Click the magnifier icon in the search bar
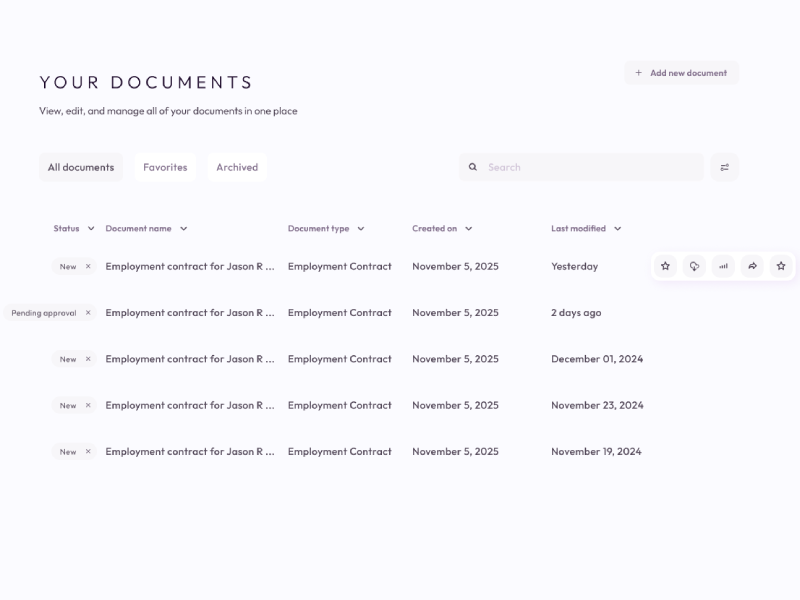Viewport: 800px width, 600px height. 473,167
